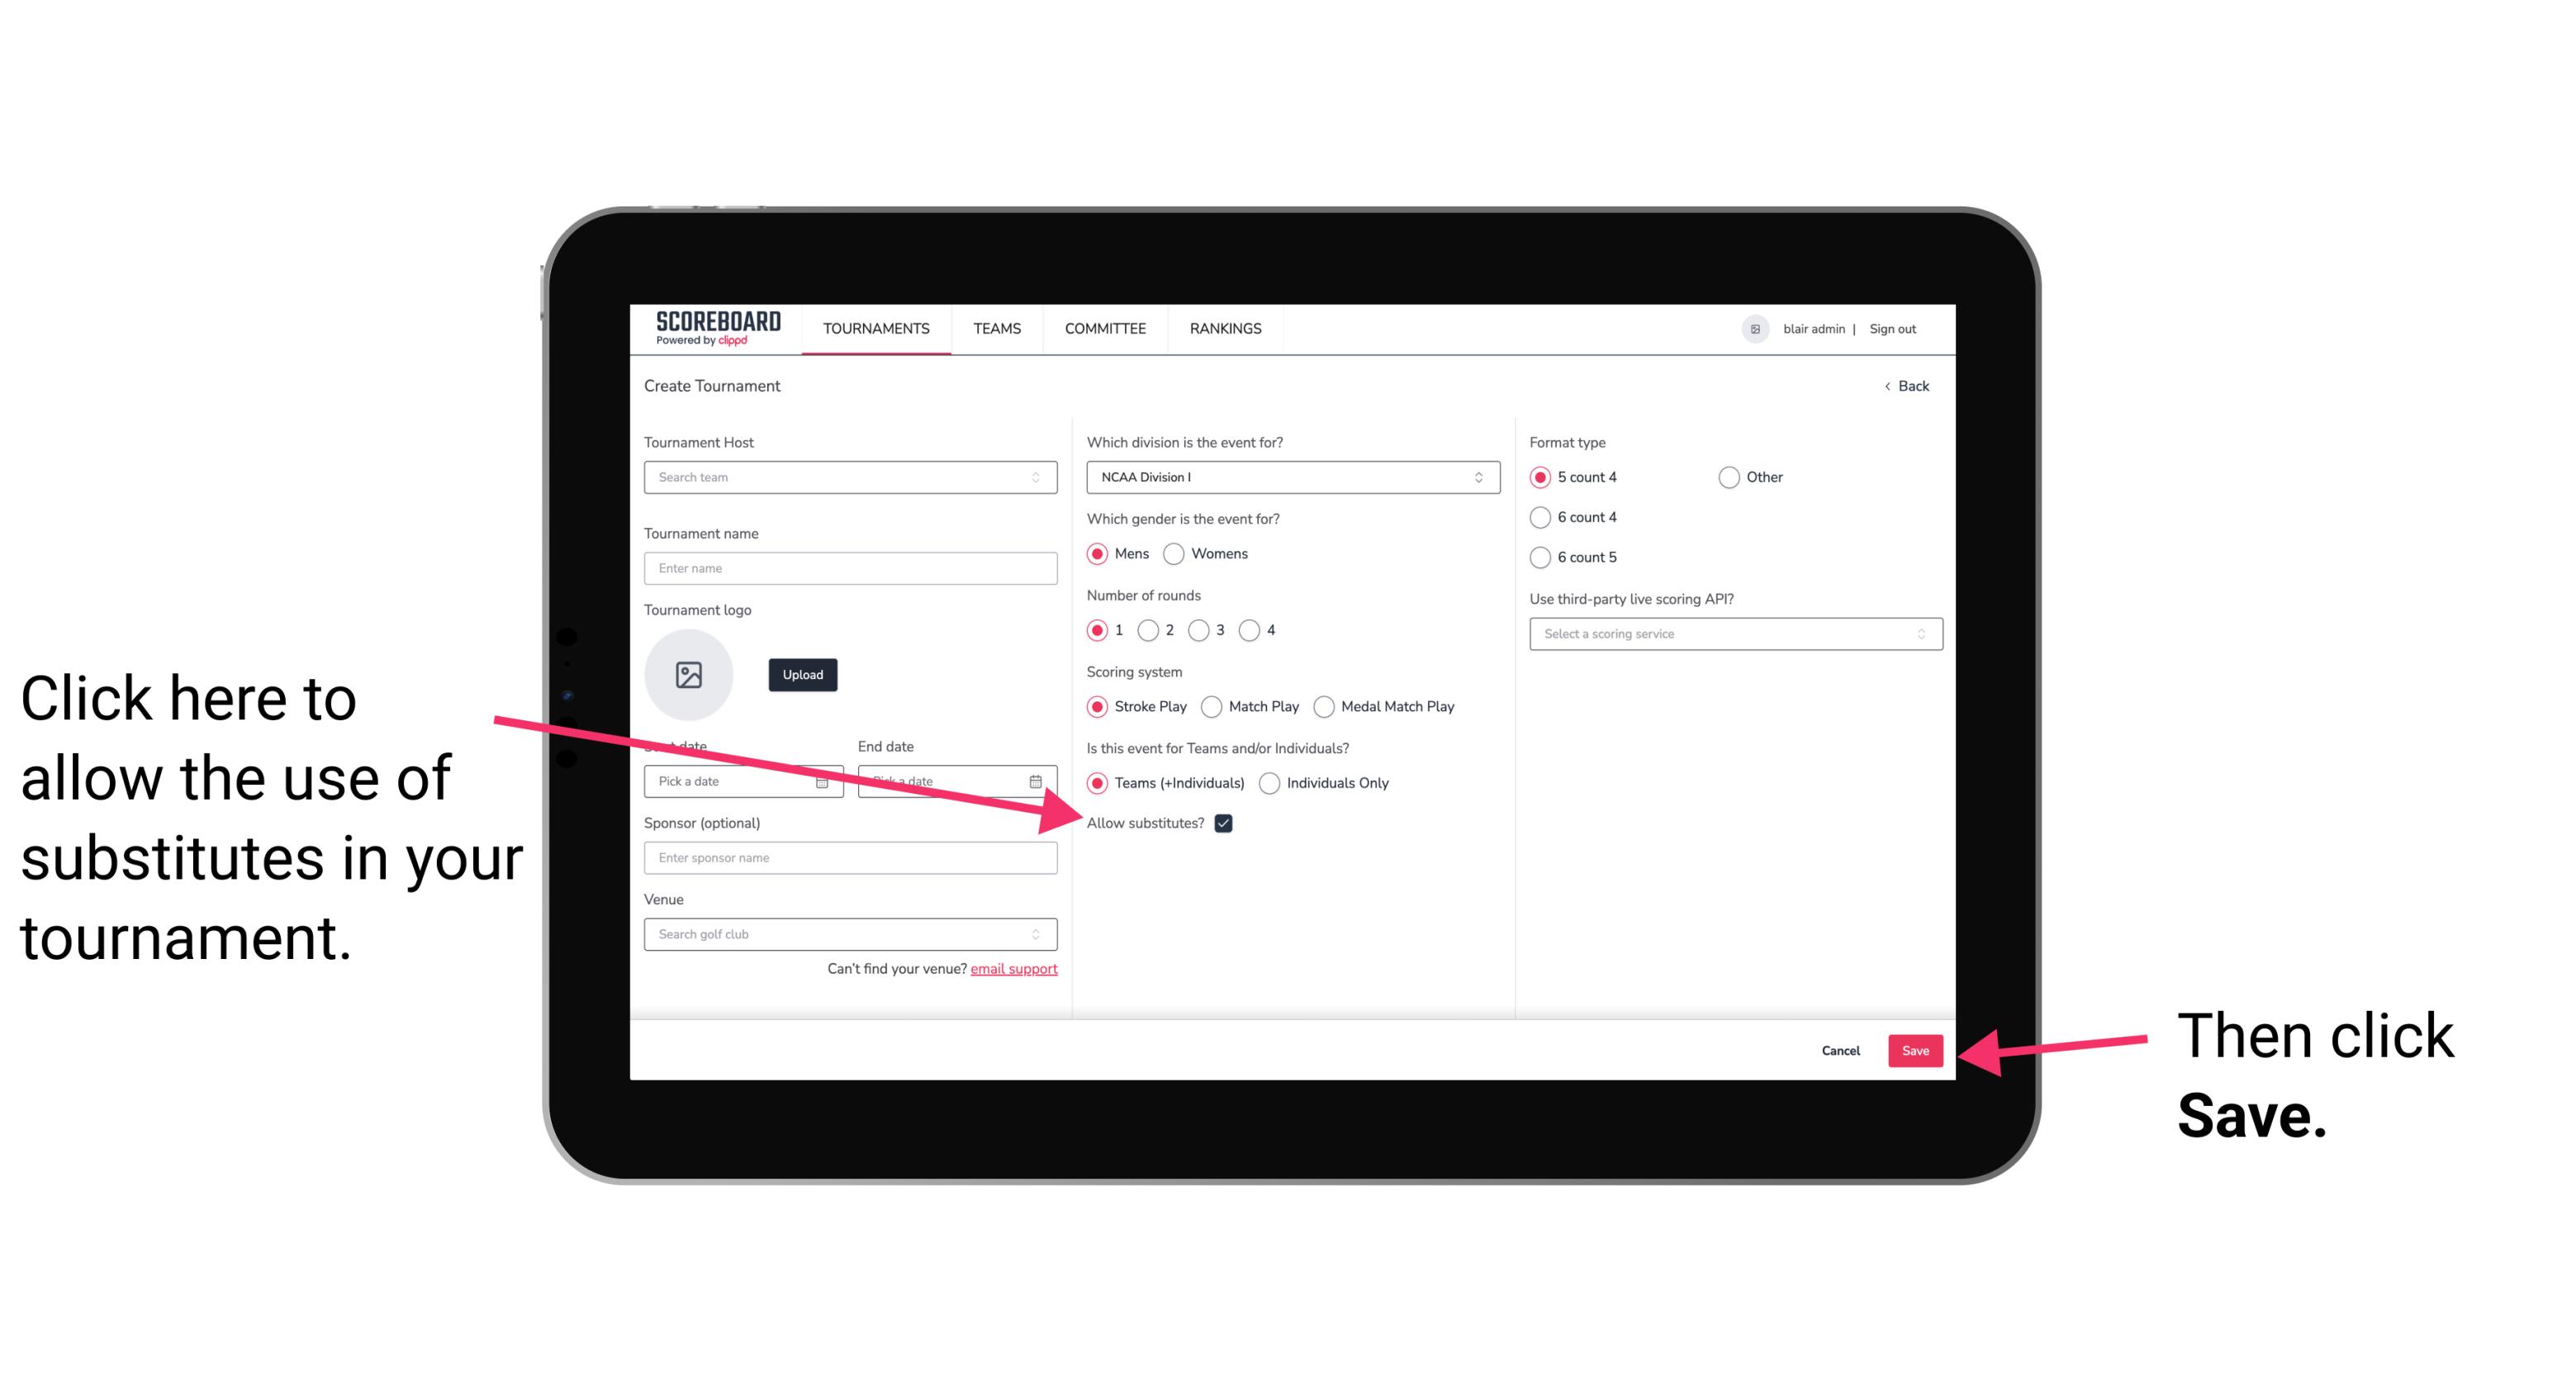Click the Cancel button

coord(1841,1050)
